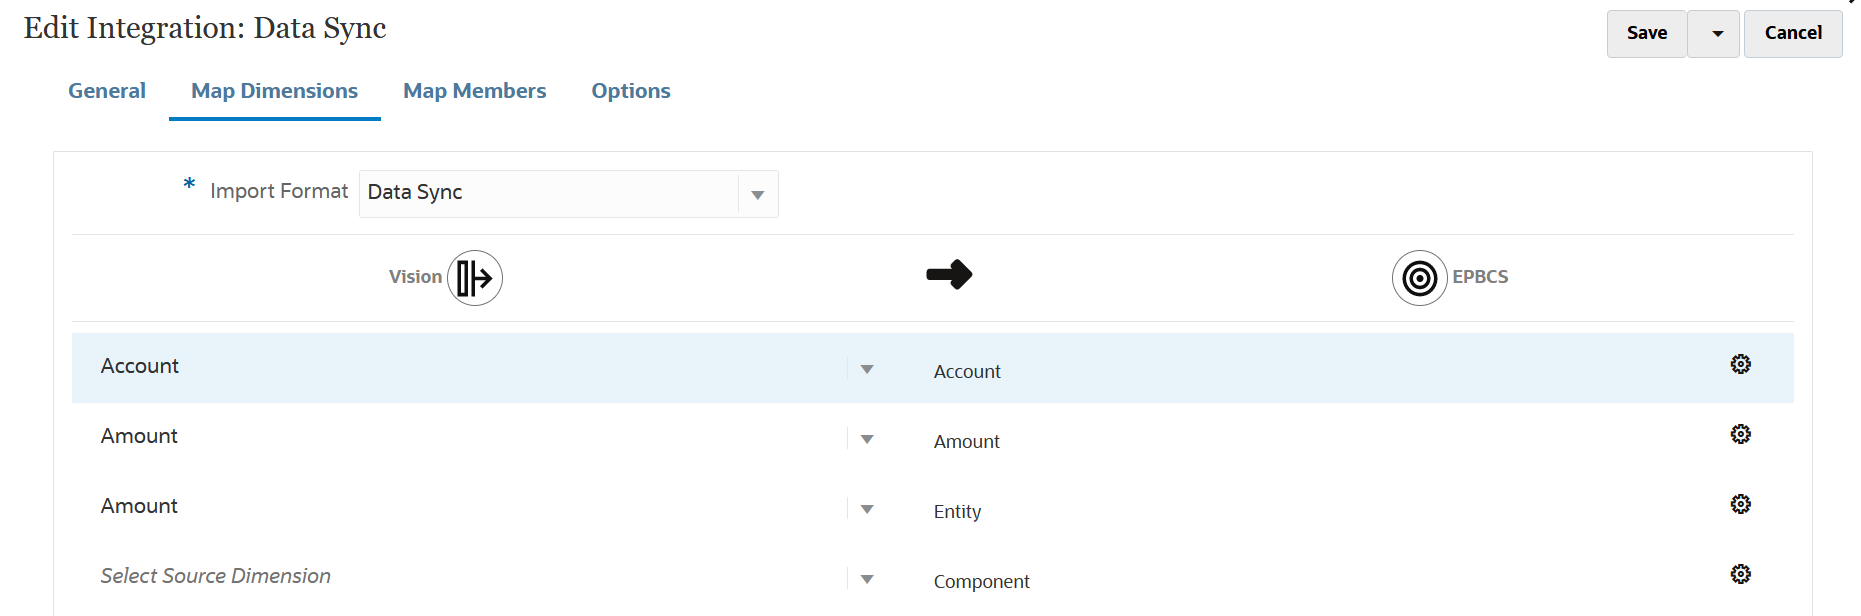Click the Cancel button
The width and height of the screenshot is (1861, 616).
(1793, 33)
